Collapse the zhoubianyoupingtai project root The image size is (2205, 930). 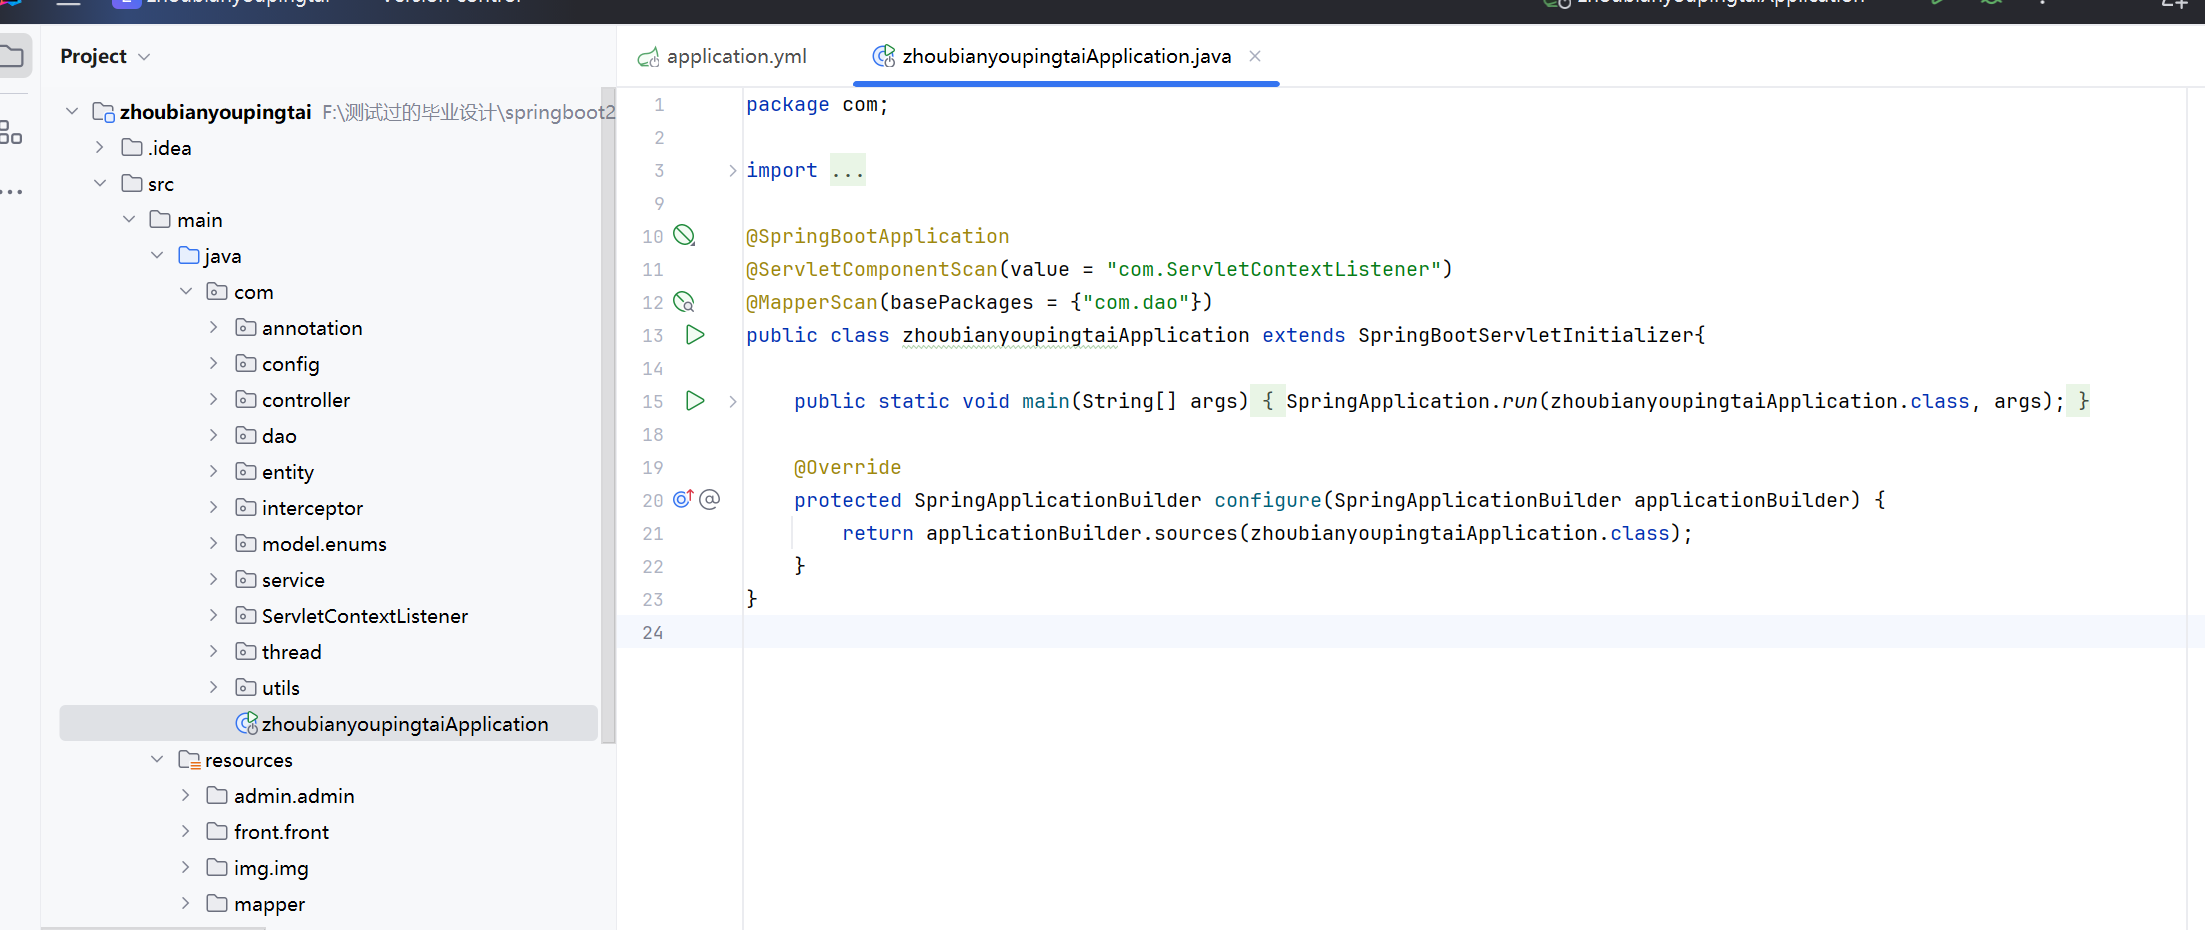(x=72, y=112)
